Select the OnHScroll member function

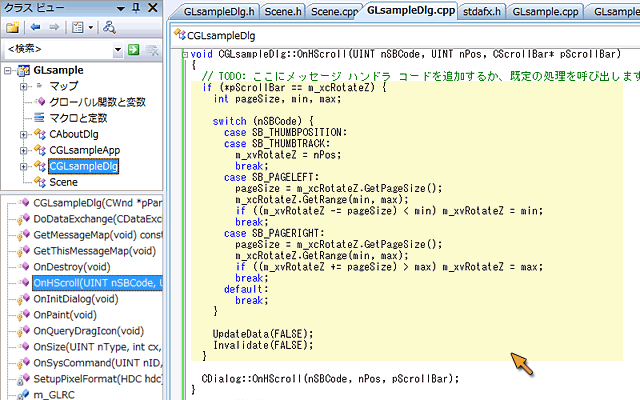[x=98, y=283]
